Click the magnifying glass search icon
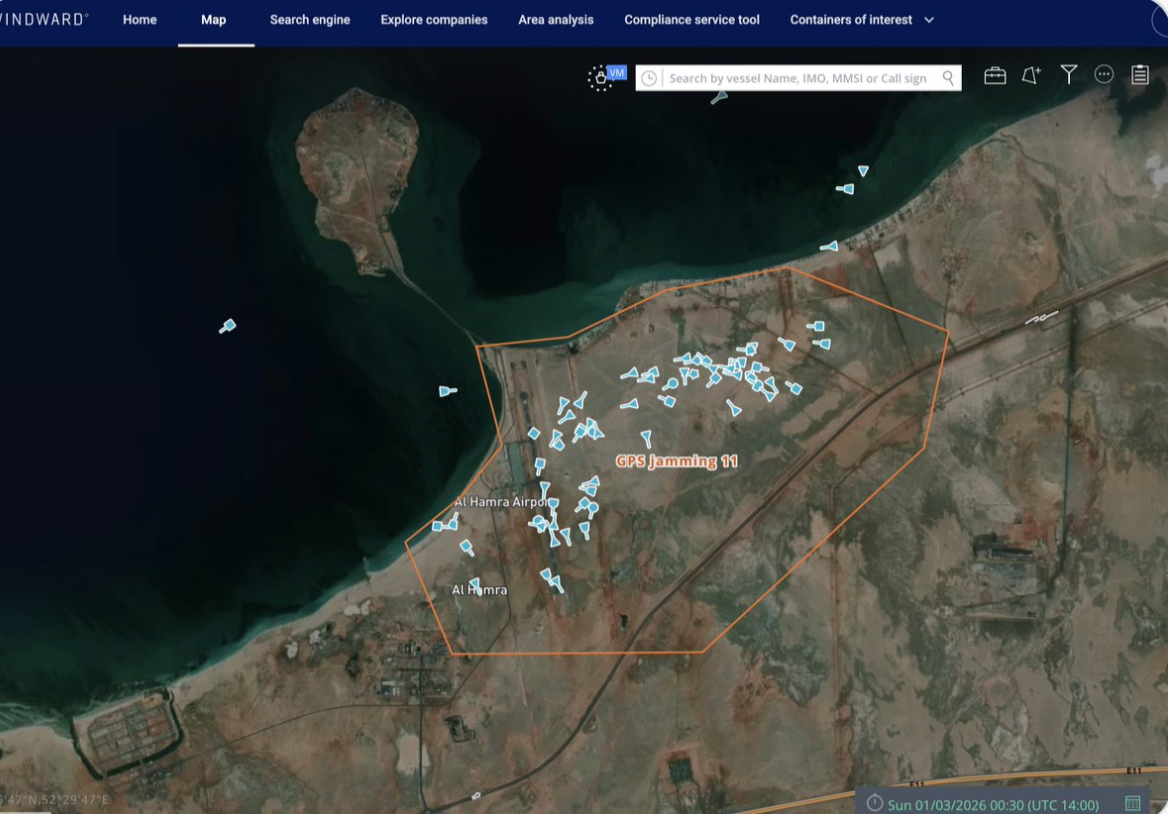This screenshot has height=814, width=1168. (948, 78)
